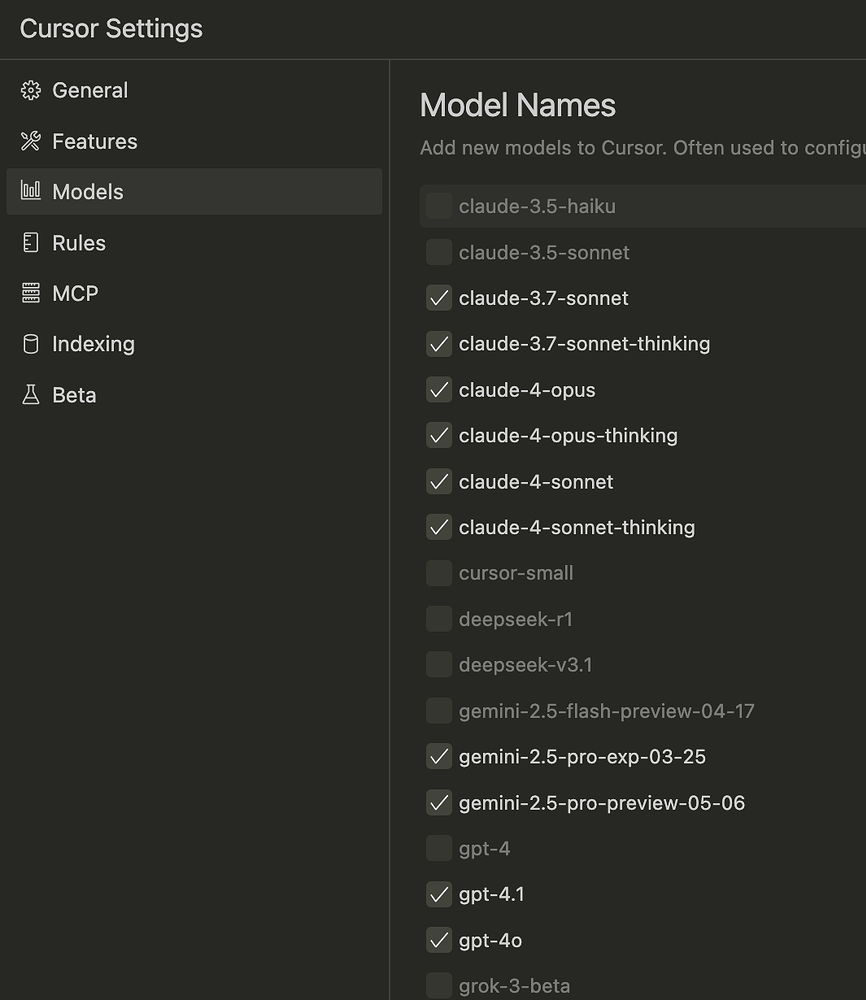Click the Cursor Settings title

111,29
